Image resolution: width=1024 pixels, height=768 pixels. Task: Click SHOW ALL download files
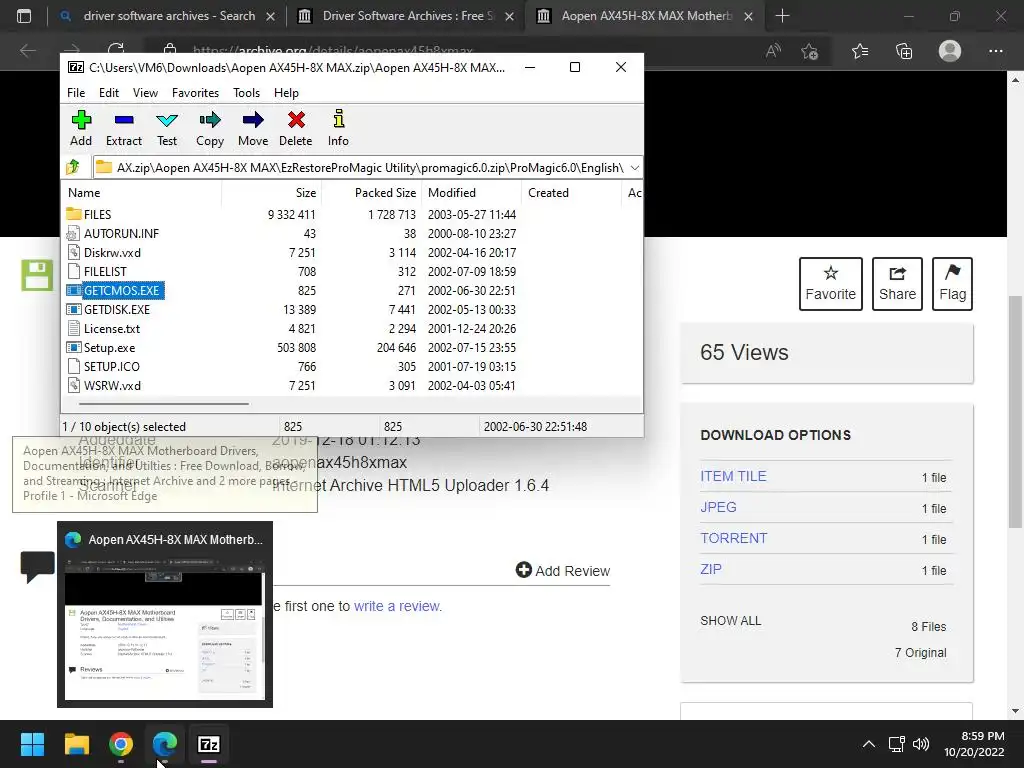731,620
